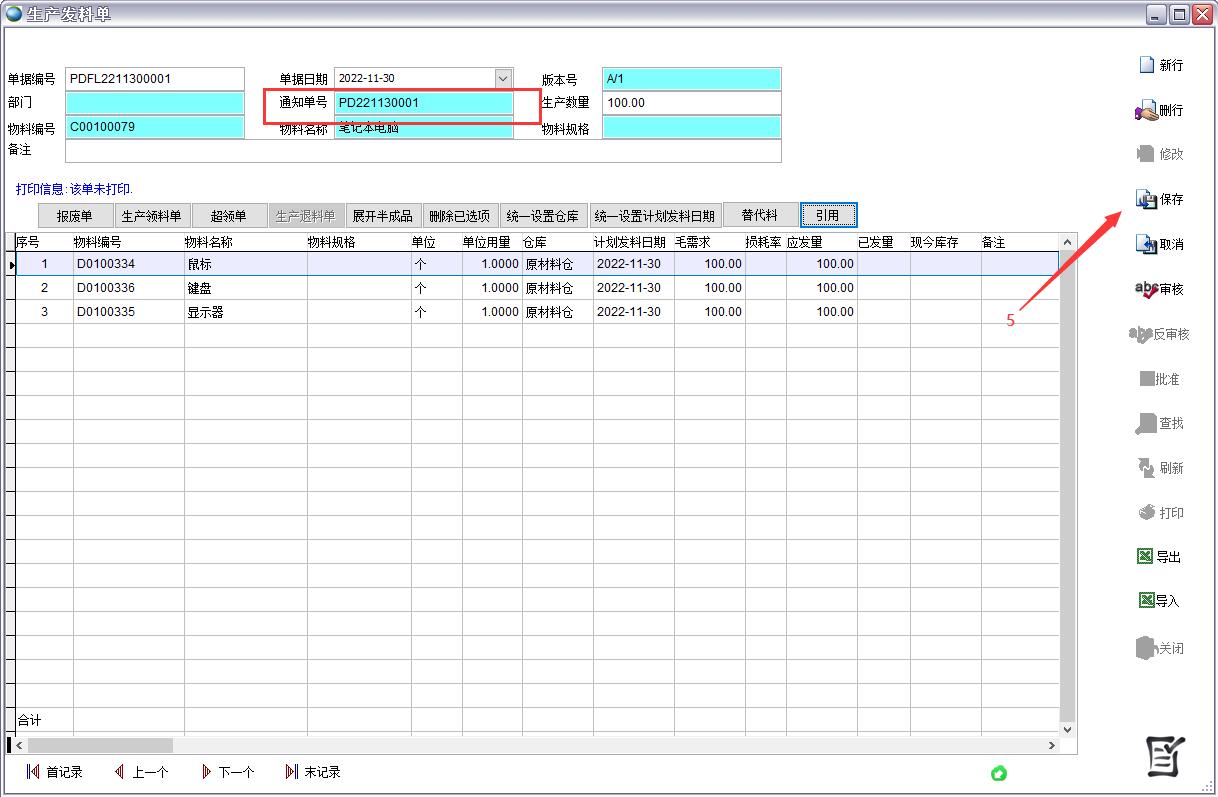Viewport: 1218px width, 797px height.
Task: Click in the 备注 input field
Action: coord(422,151)
